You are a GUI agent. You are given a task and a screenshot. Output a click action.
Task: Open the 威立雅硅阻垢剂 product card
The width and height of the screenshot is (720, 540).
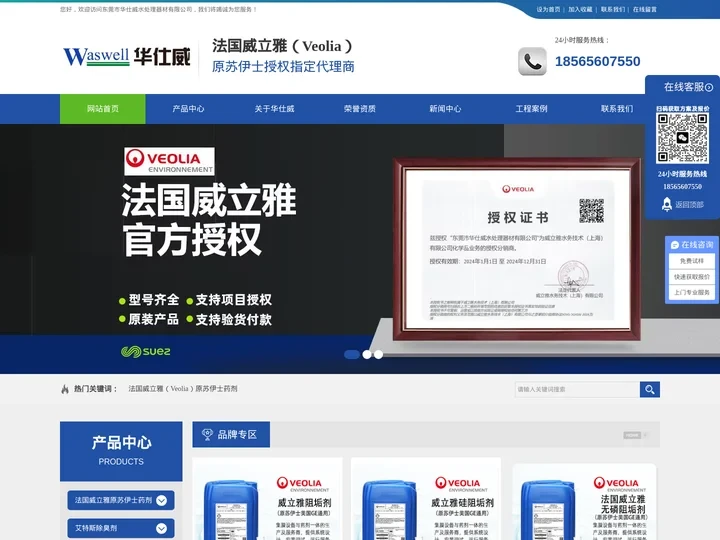coord(426,499)
